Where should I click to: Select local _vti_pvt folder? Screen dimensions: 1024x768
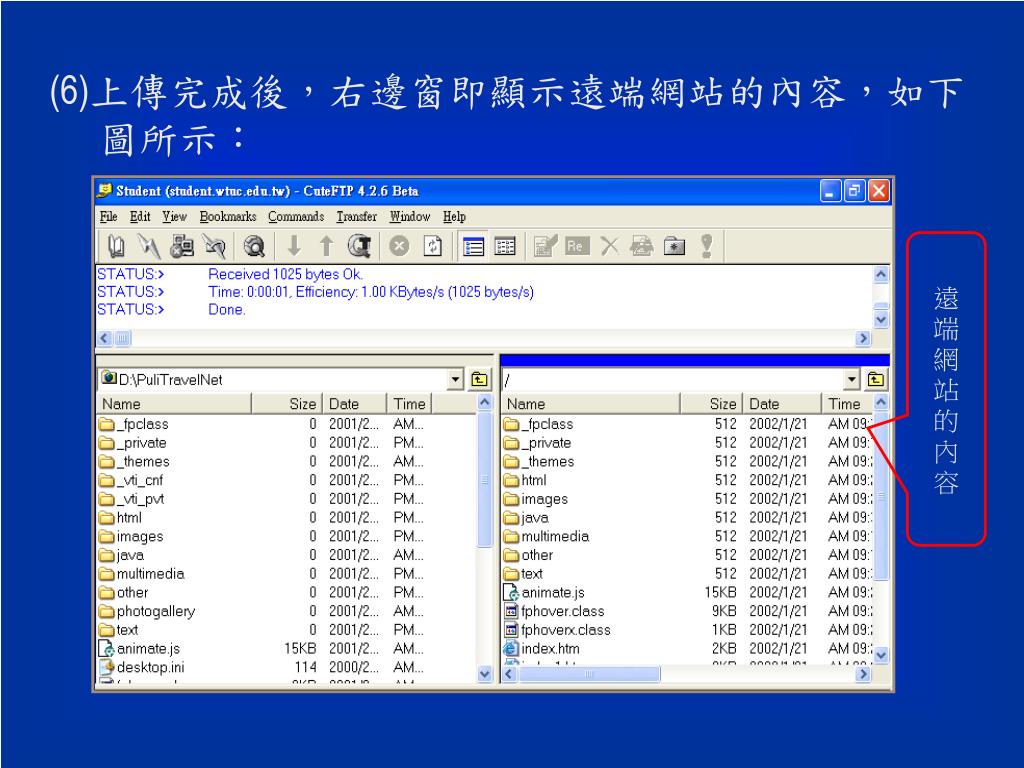coord(131,500)
